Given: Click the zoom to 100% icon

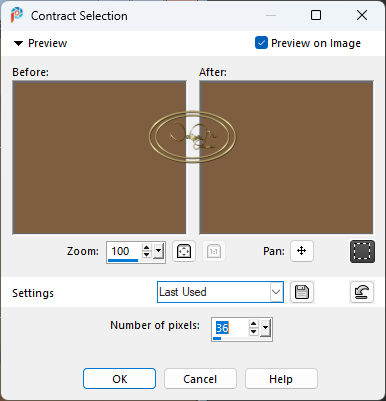Looking at the screenshot, I should (x=214, y=251).
